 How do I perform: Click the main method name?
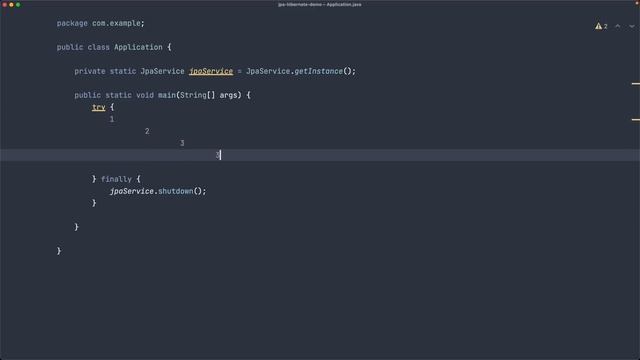tap(167, 95)
